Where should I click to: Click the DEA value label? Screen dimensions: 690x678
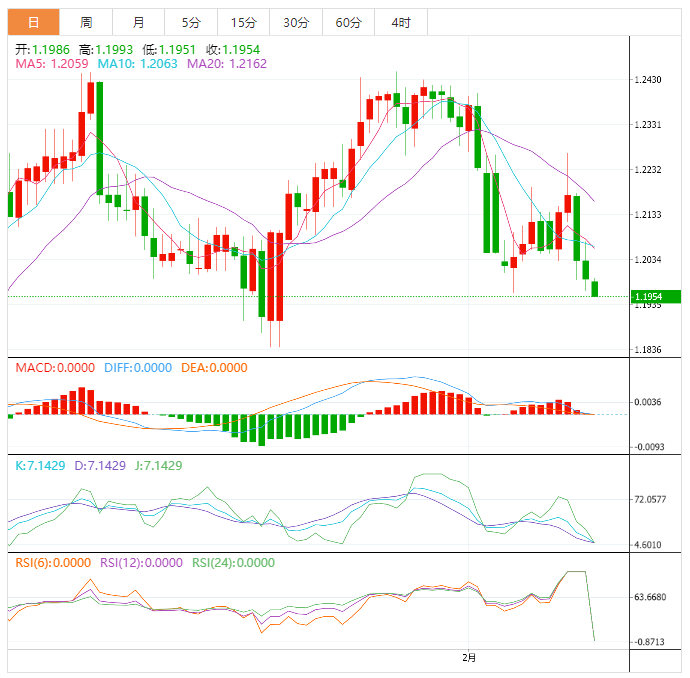213,368
